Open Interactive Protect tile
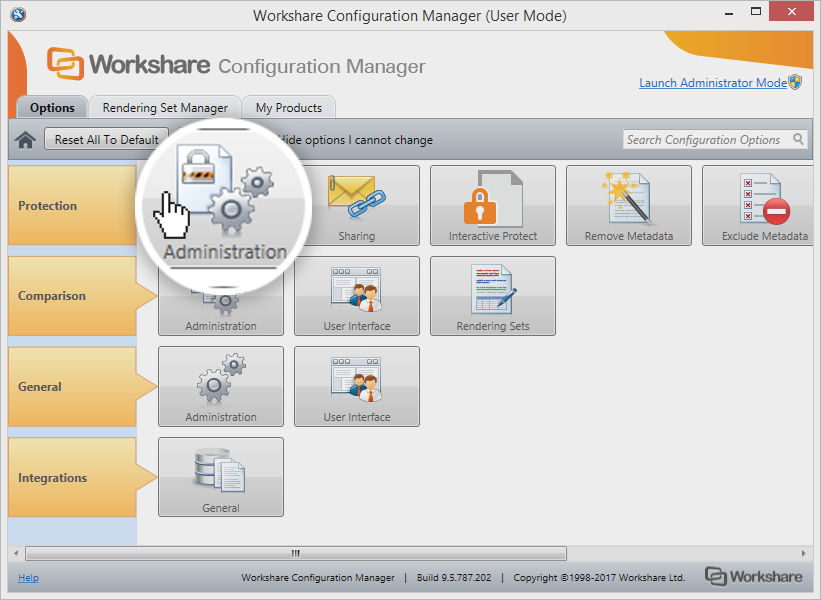The width and height of the screenshot is (821, 600). (x=493, y=205)
